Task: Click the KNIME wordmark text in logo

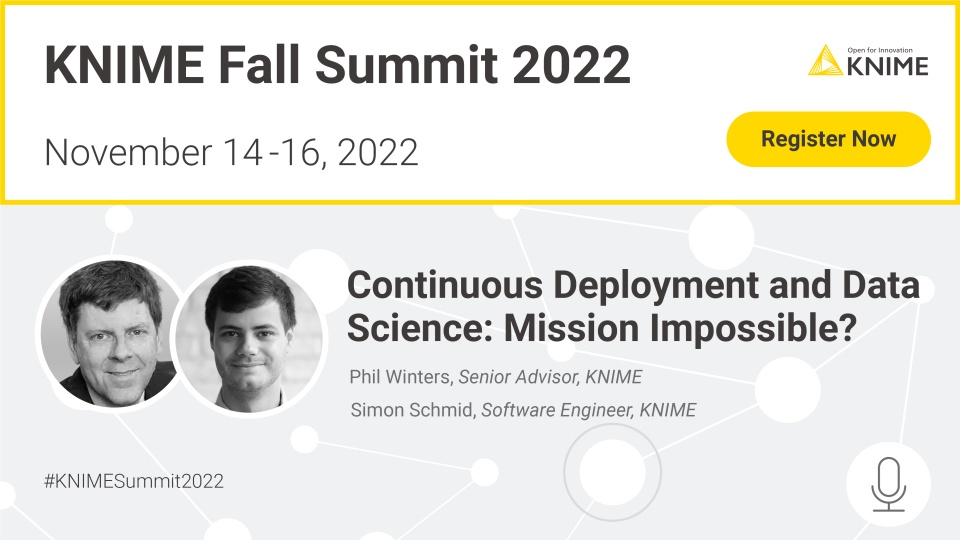Action: pos(888,66)
